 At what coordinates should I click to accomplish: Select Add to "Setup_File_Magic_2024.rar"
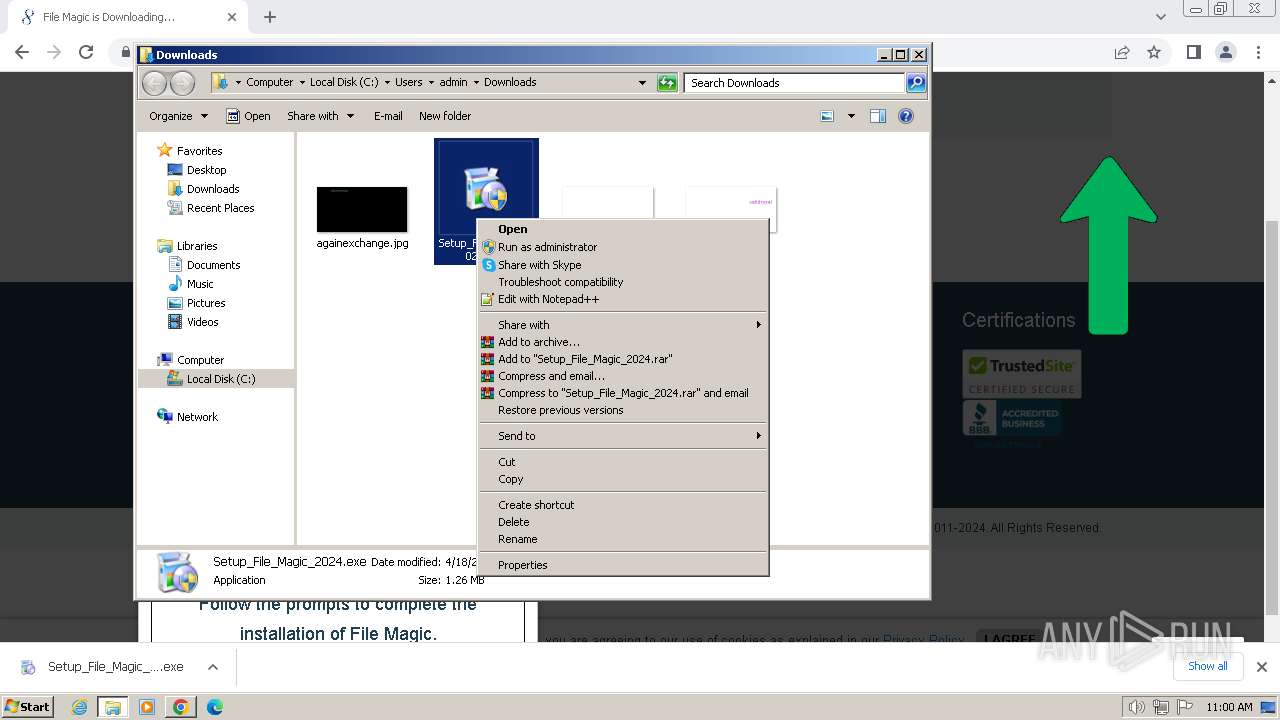[x=585, y=359]
